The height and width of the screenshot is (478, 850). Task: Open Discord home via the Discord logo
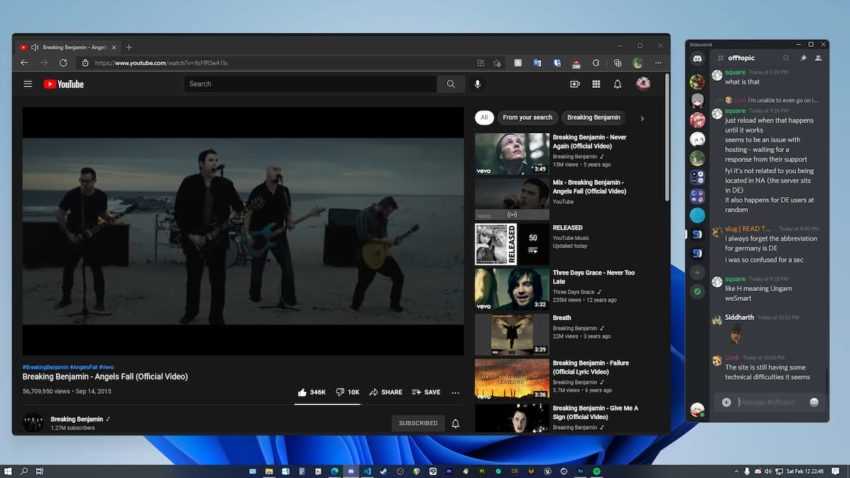(697, 59)
